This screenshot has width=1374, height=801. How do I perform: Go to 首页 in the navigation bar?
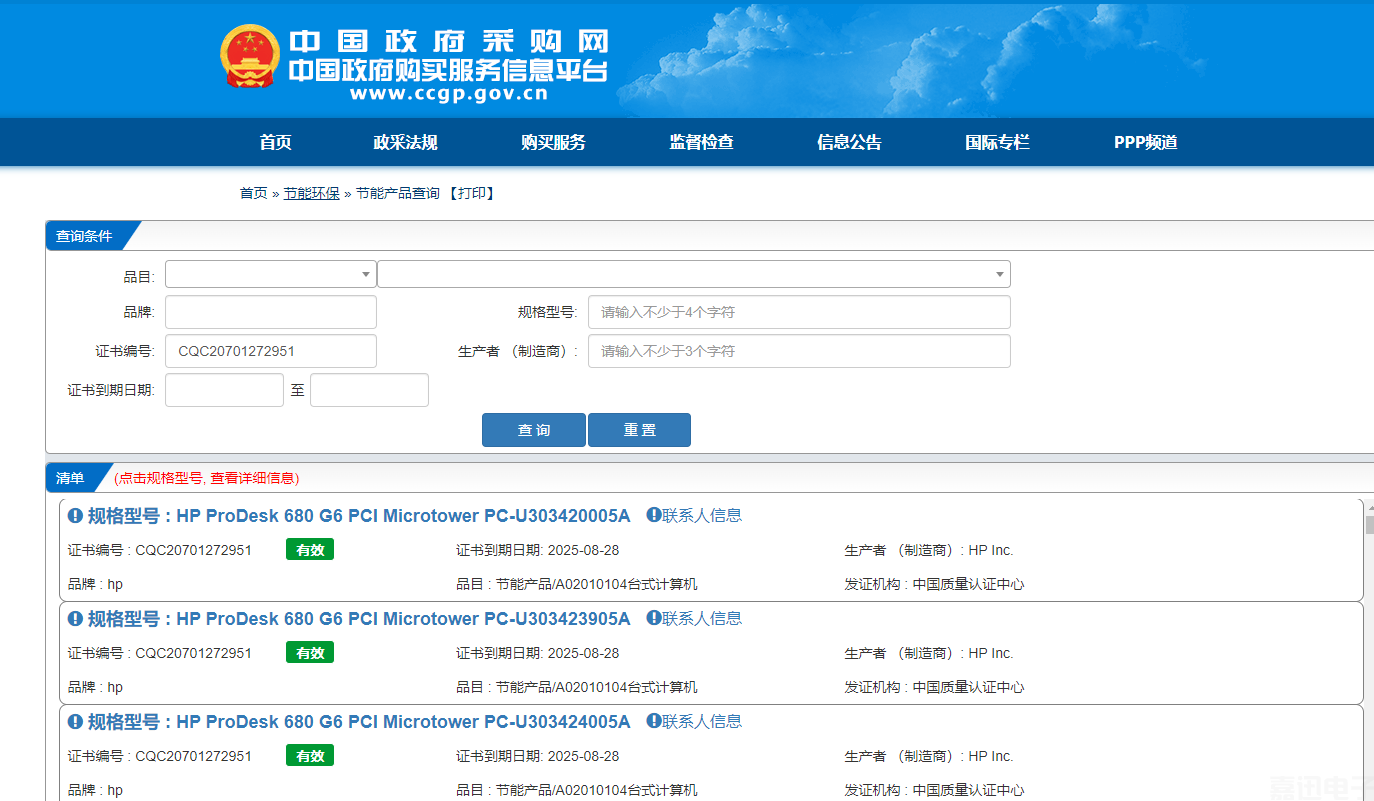click(275, 142)
